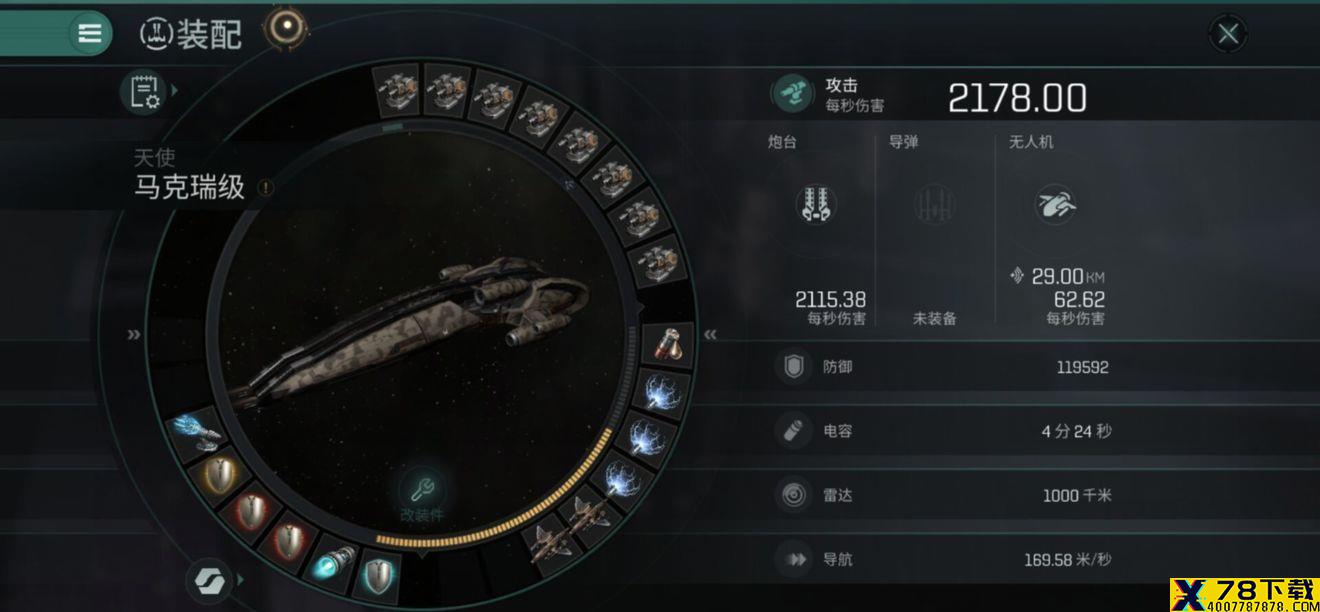Image resolution: width=1320 pixels, height=612 pixels.
Task: Expand the arrow beside the fittings clipboard
Action: 175,91
